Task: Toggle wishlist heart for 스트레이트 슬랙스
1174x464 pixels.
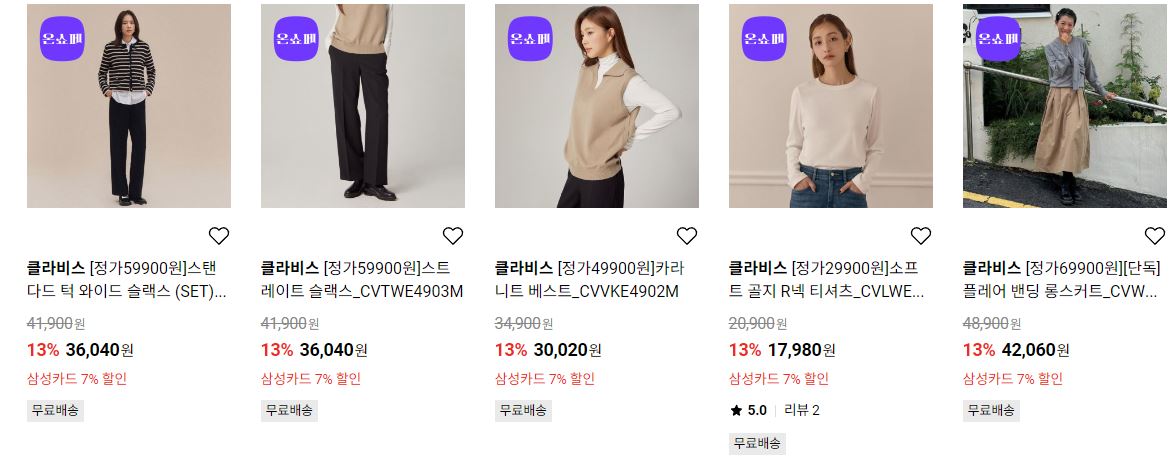Action: click(x=453, y=236)
